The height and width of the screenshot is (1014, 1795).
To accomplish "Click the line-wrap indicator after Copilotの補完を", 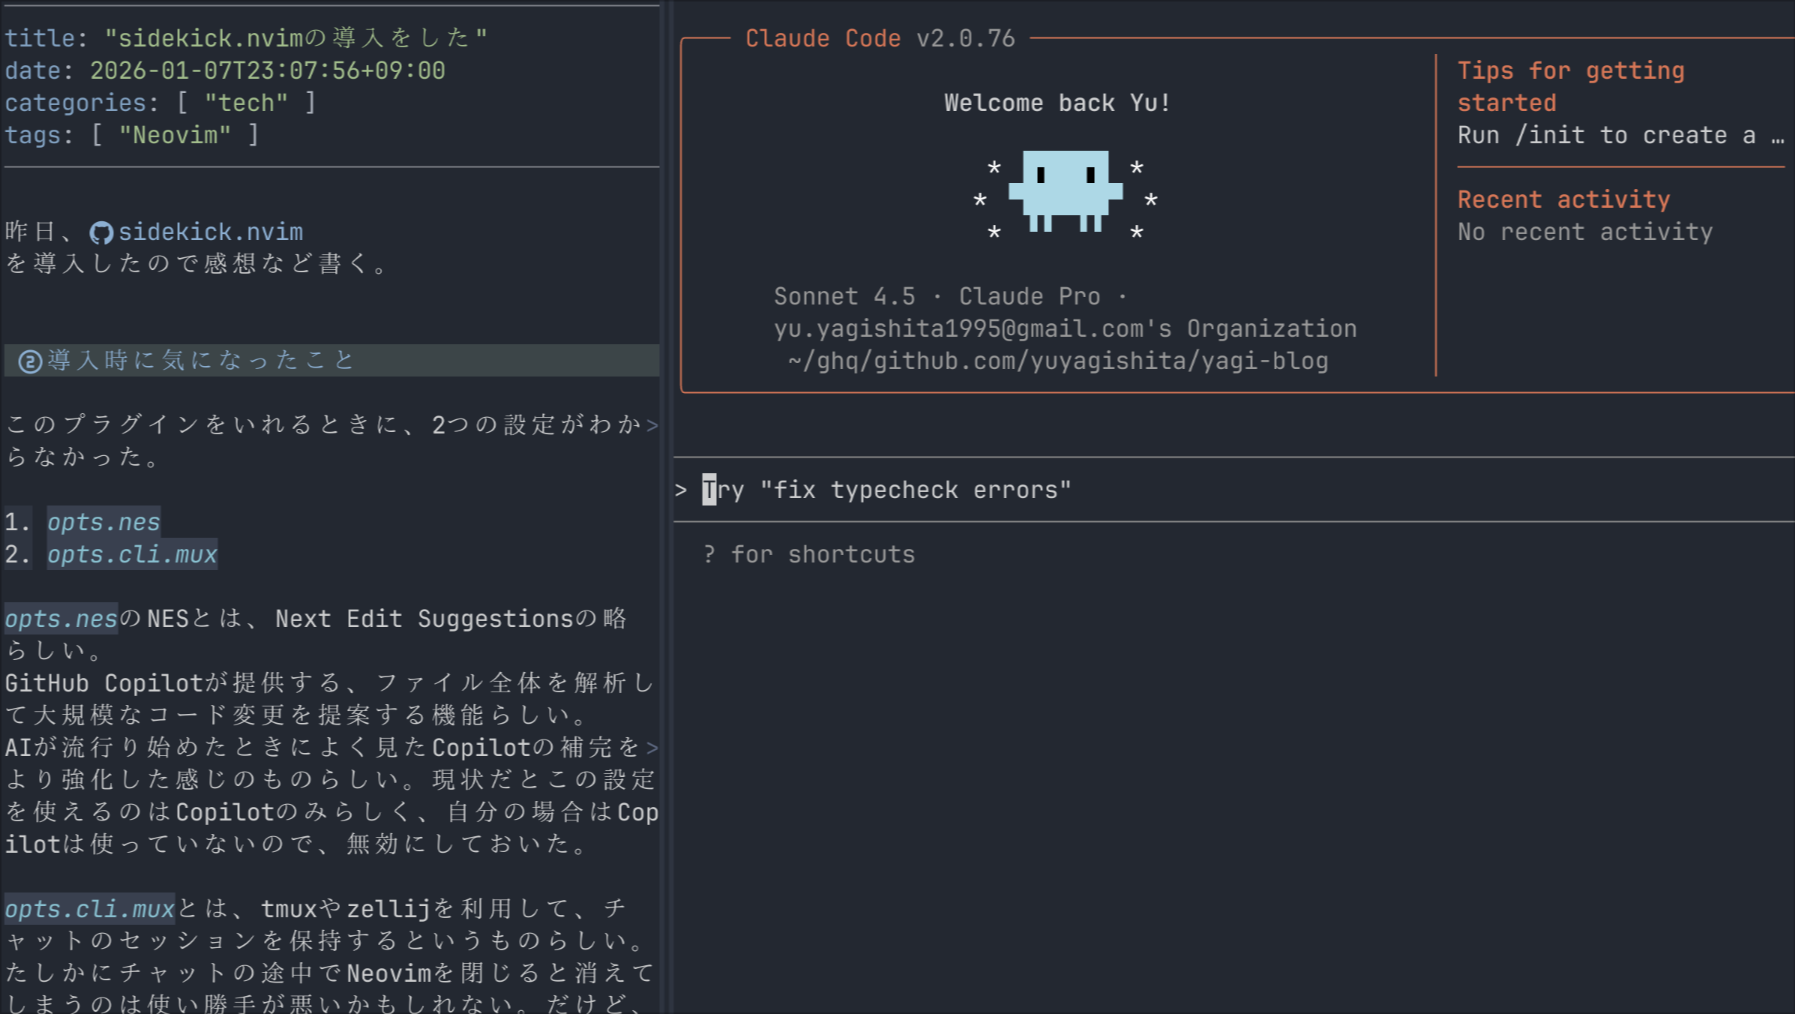I will 652,748.
